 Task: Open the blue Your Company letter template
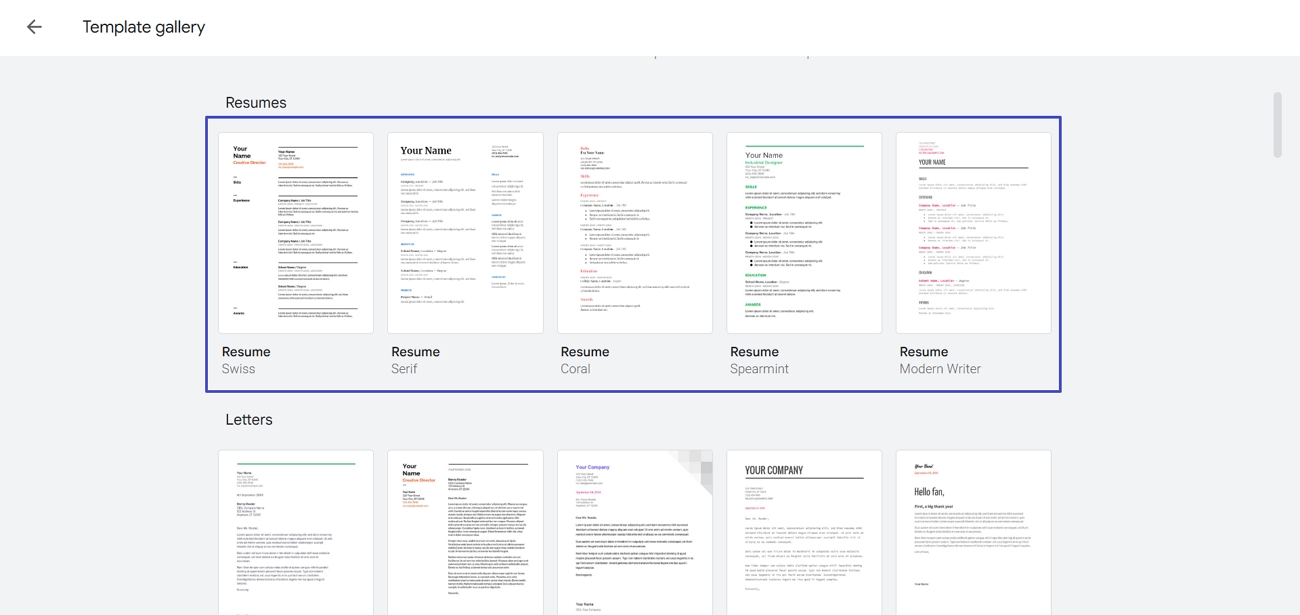pos(635,530)
